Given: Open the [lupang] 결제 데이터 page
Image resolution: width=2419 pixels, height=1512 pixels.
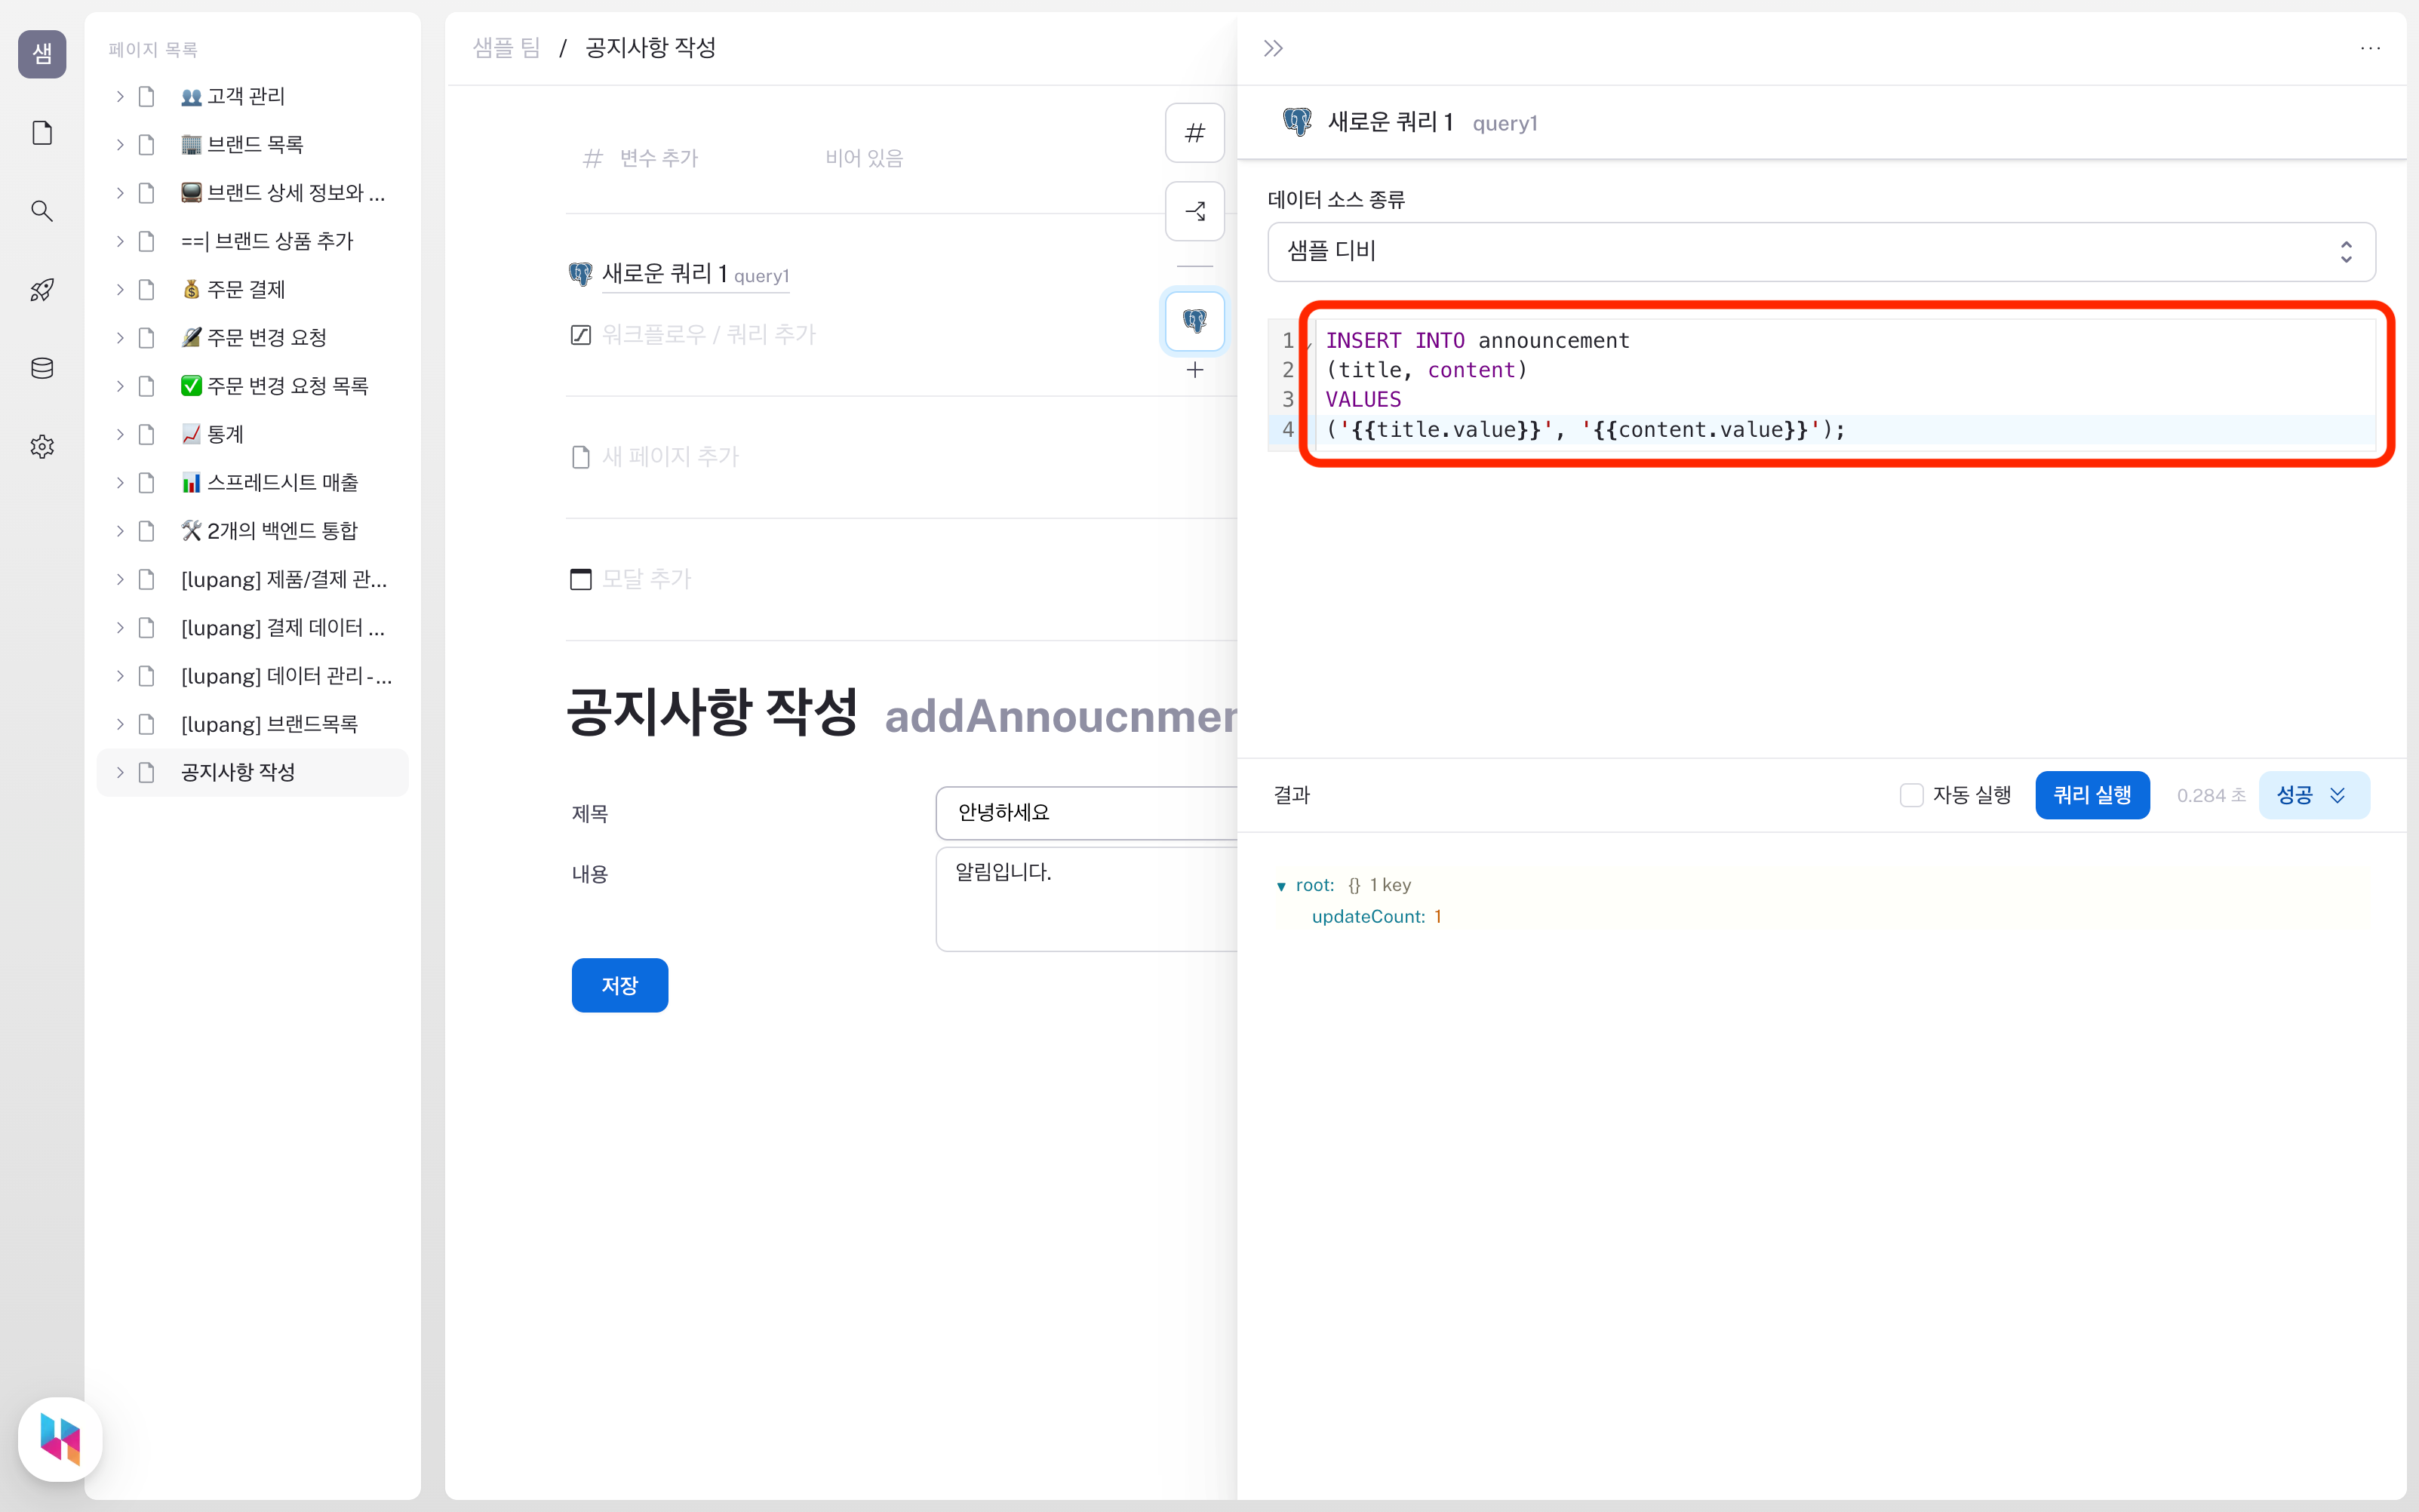Looking at the screenshot, I should point(253,627).
